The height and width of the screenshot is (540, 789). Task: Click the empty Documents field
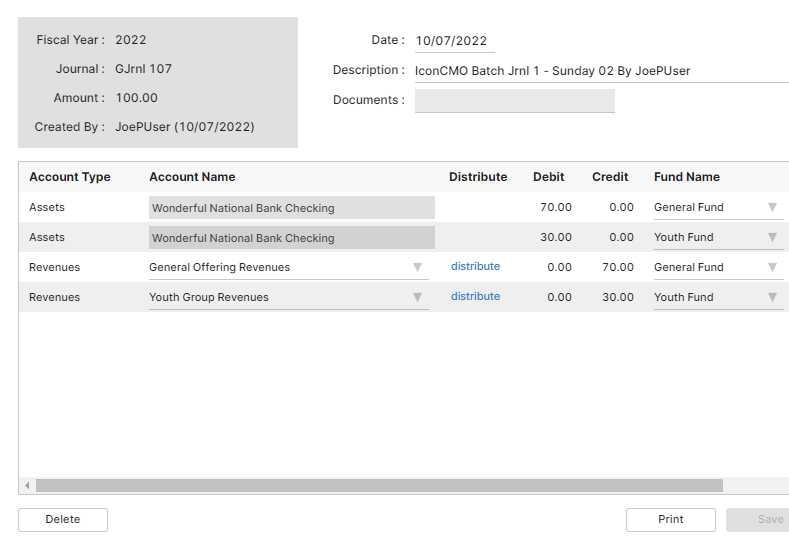[x=515, y=101]
